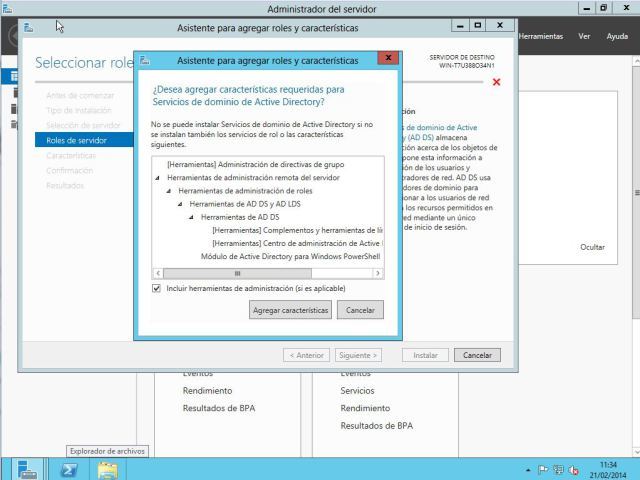Click 'Resultados de BPA' in right tile
This screenshot has width=640, height=480.
(x=377, y=426)
